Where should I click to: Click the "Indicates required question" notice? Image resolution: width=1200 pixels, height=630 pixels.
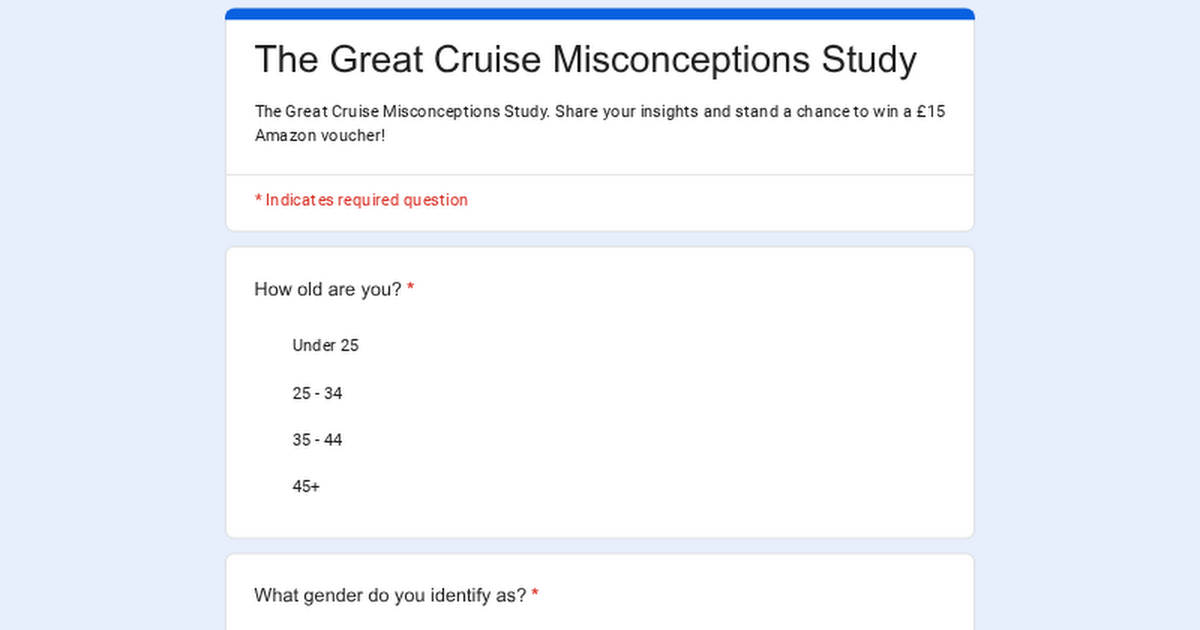coord(366,200)
